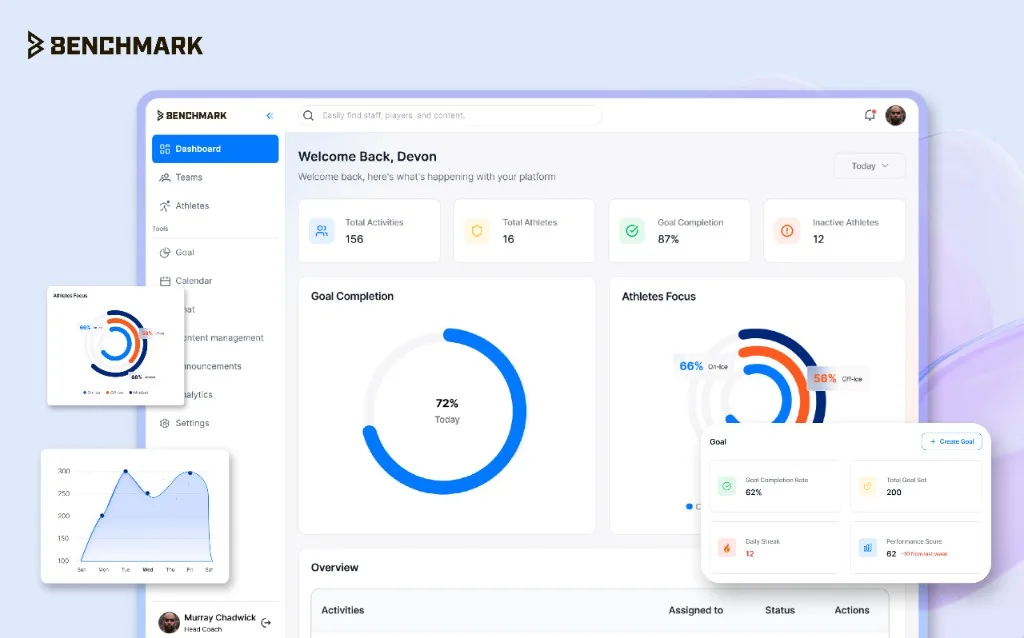Click the 56% Off-Ice label on chart

(x=838, y=379)
